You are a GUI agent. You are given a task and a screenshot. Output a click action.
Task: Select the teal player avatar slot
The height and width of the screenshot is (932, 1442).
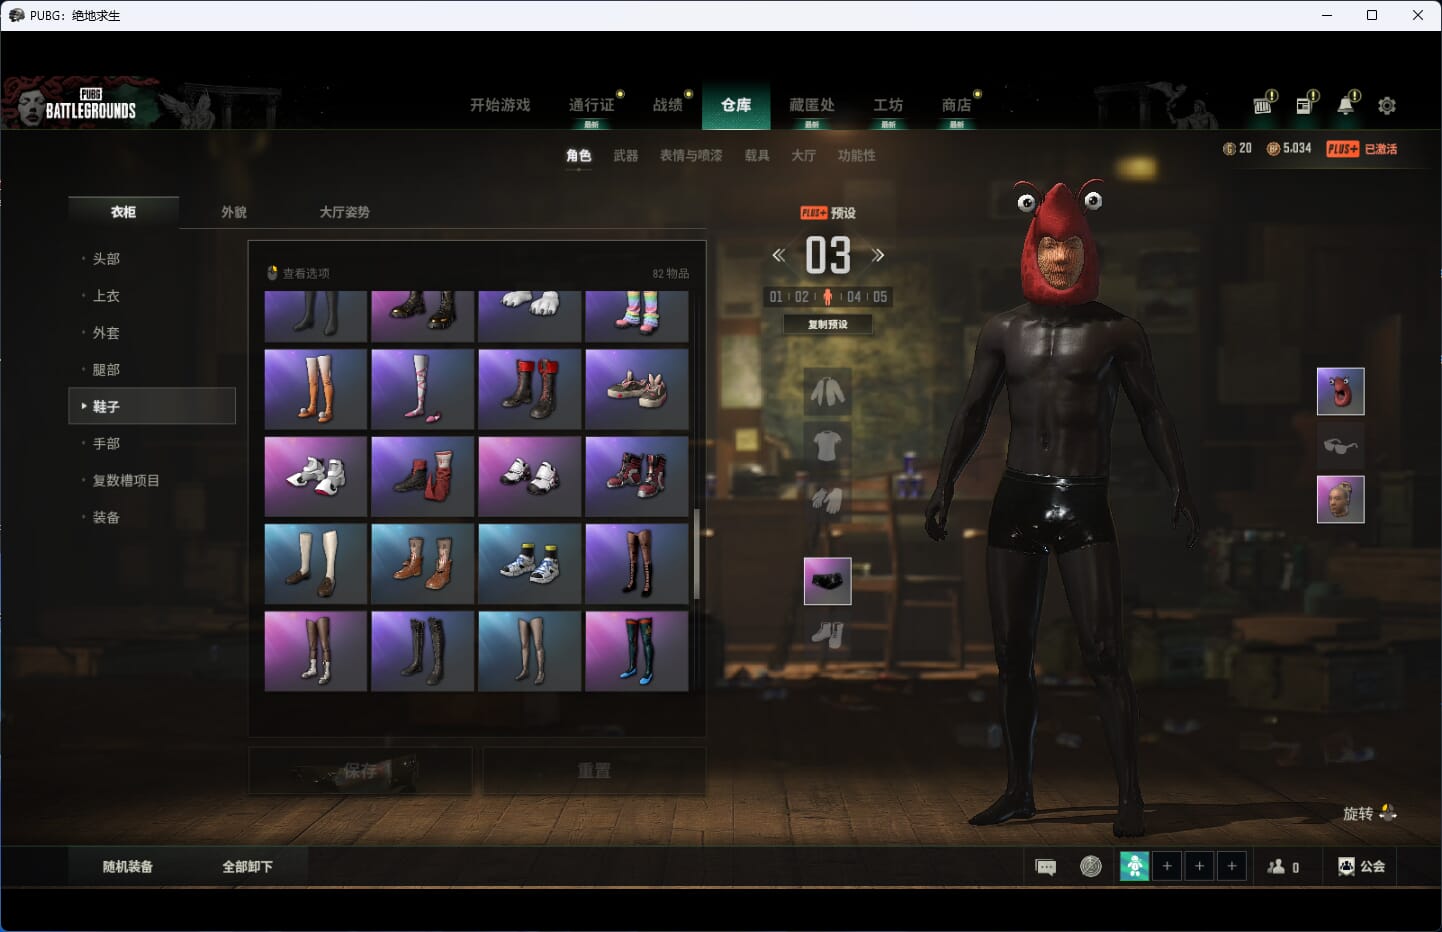tap(1134, 866)
